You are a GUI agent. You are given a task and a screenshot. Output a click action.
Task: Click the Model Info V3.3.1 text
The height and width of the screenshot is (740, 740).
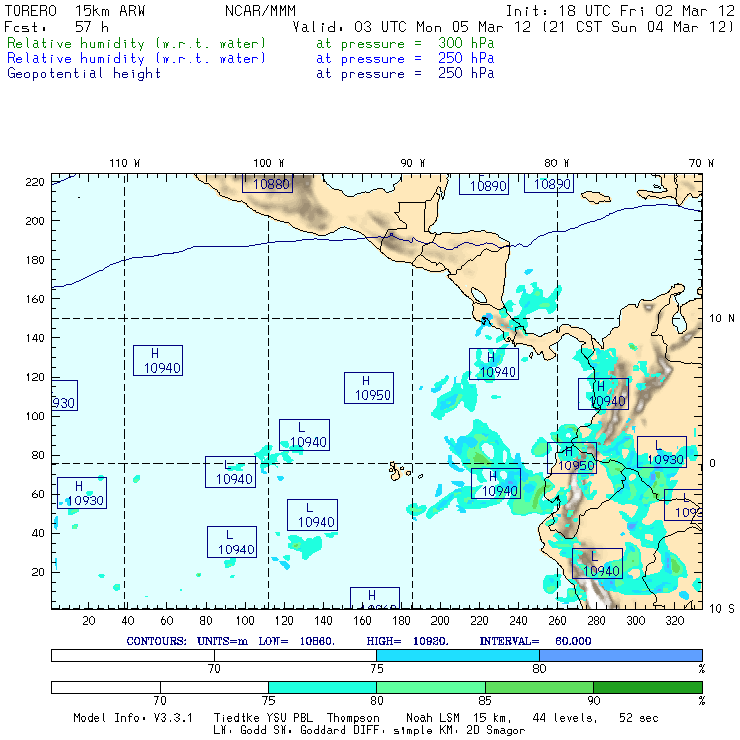click(x=136, y=718)
